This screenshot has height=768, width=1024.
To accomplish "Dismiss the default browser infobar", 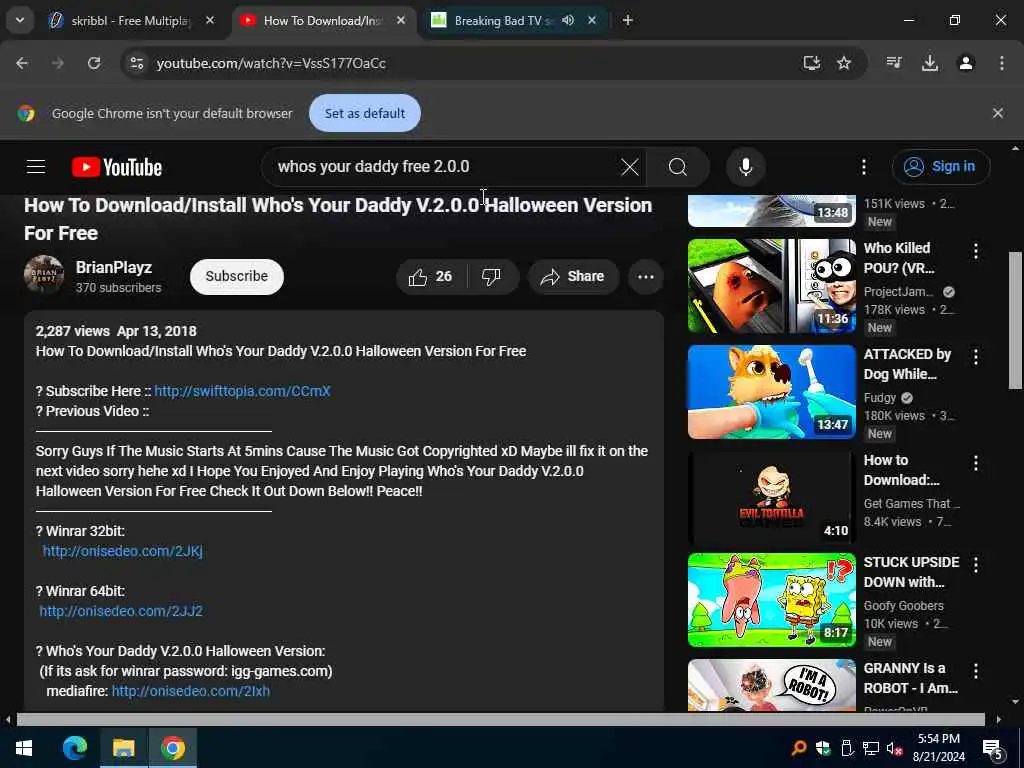I will coord(998,113).
